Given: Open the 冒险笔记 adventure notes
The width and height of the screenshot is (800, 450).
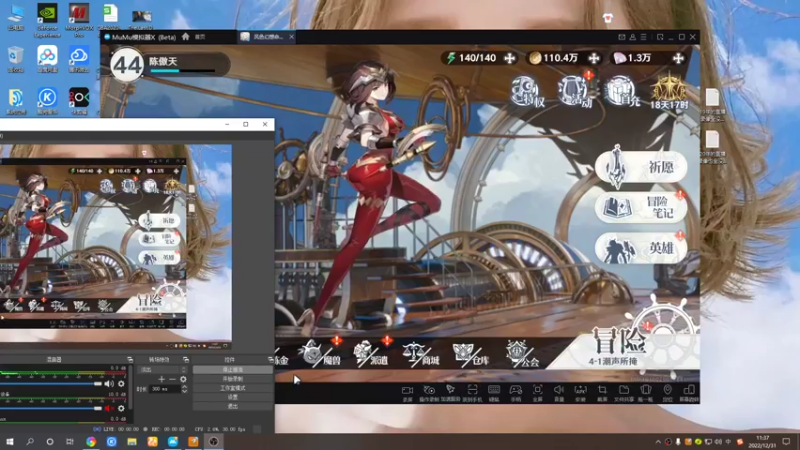Looking at the screenshot, I should tap(641, 207).
